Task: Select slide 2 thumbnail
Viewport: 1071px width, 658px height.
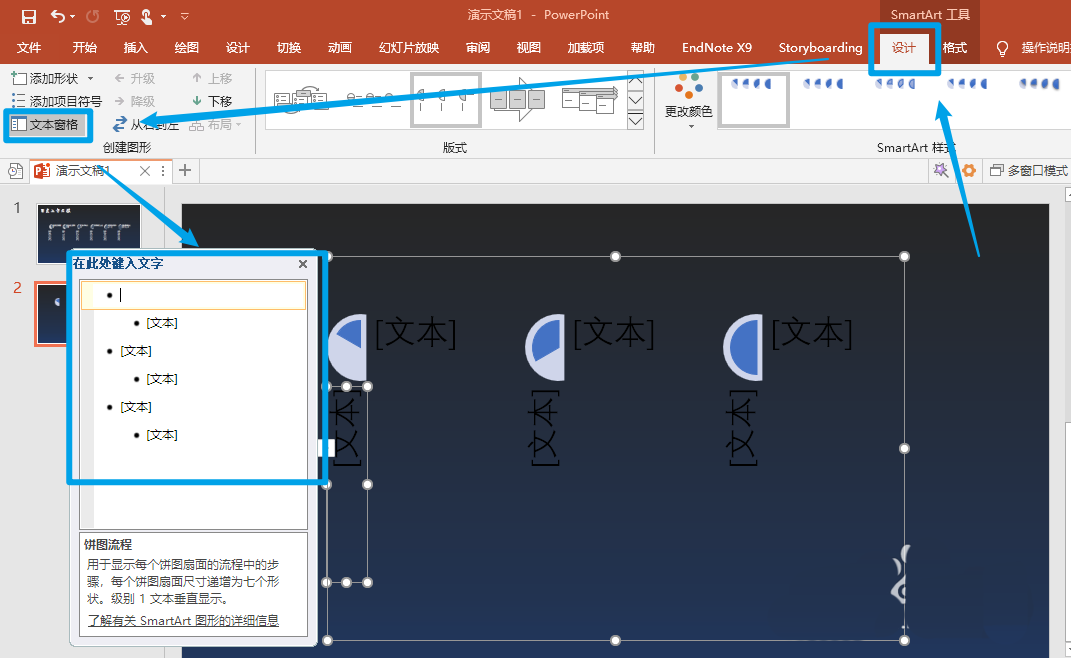Action: 52,313
